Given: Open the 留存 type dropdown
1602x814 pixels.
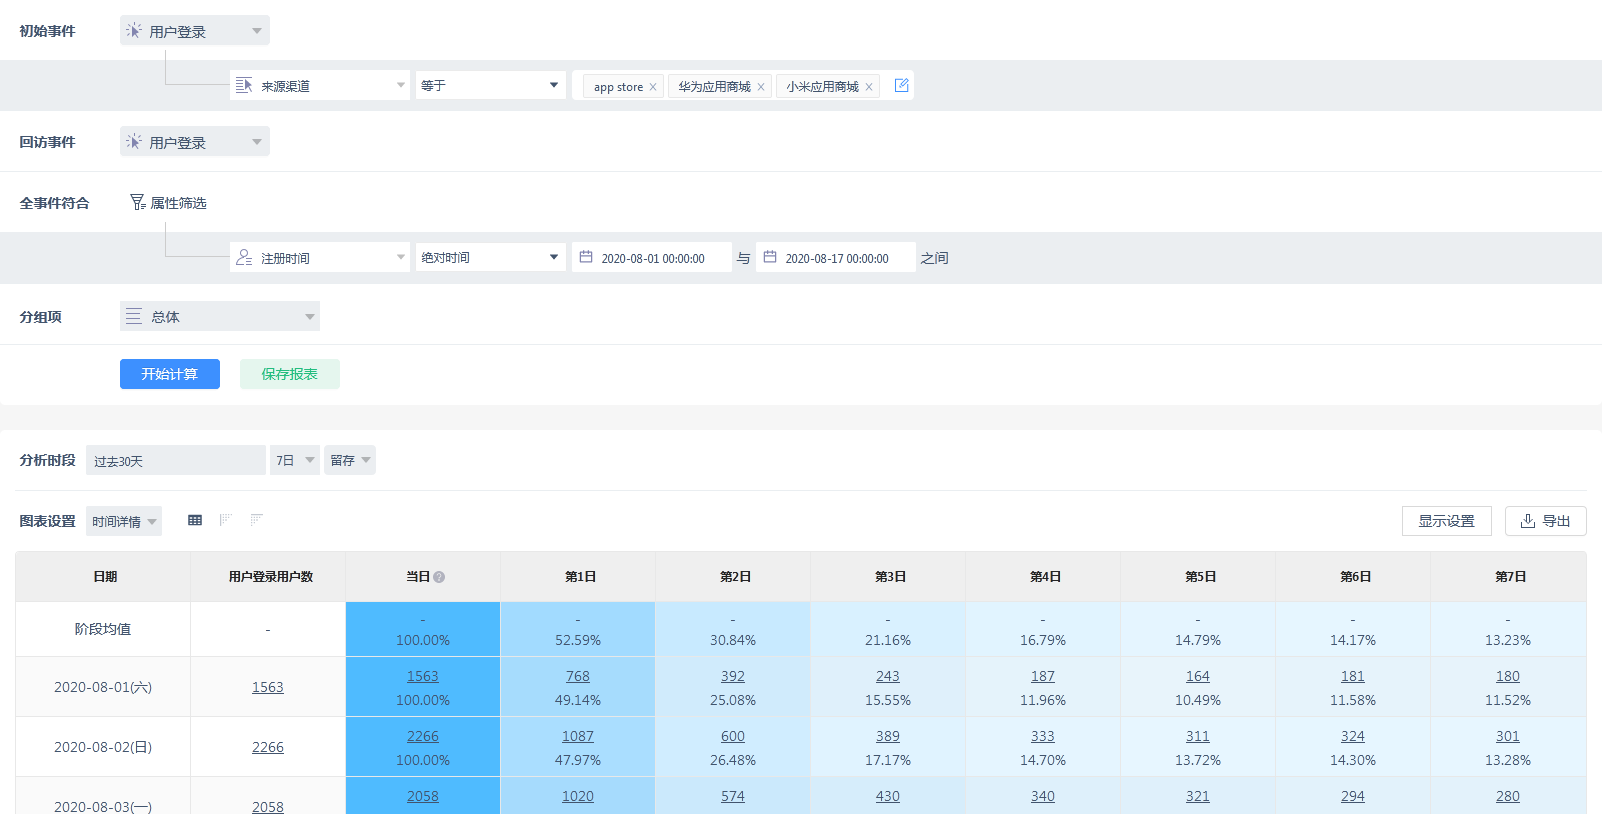Looking at the screenshot, I should tap(350, 460).
